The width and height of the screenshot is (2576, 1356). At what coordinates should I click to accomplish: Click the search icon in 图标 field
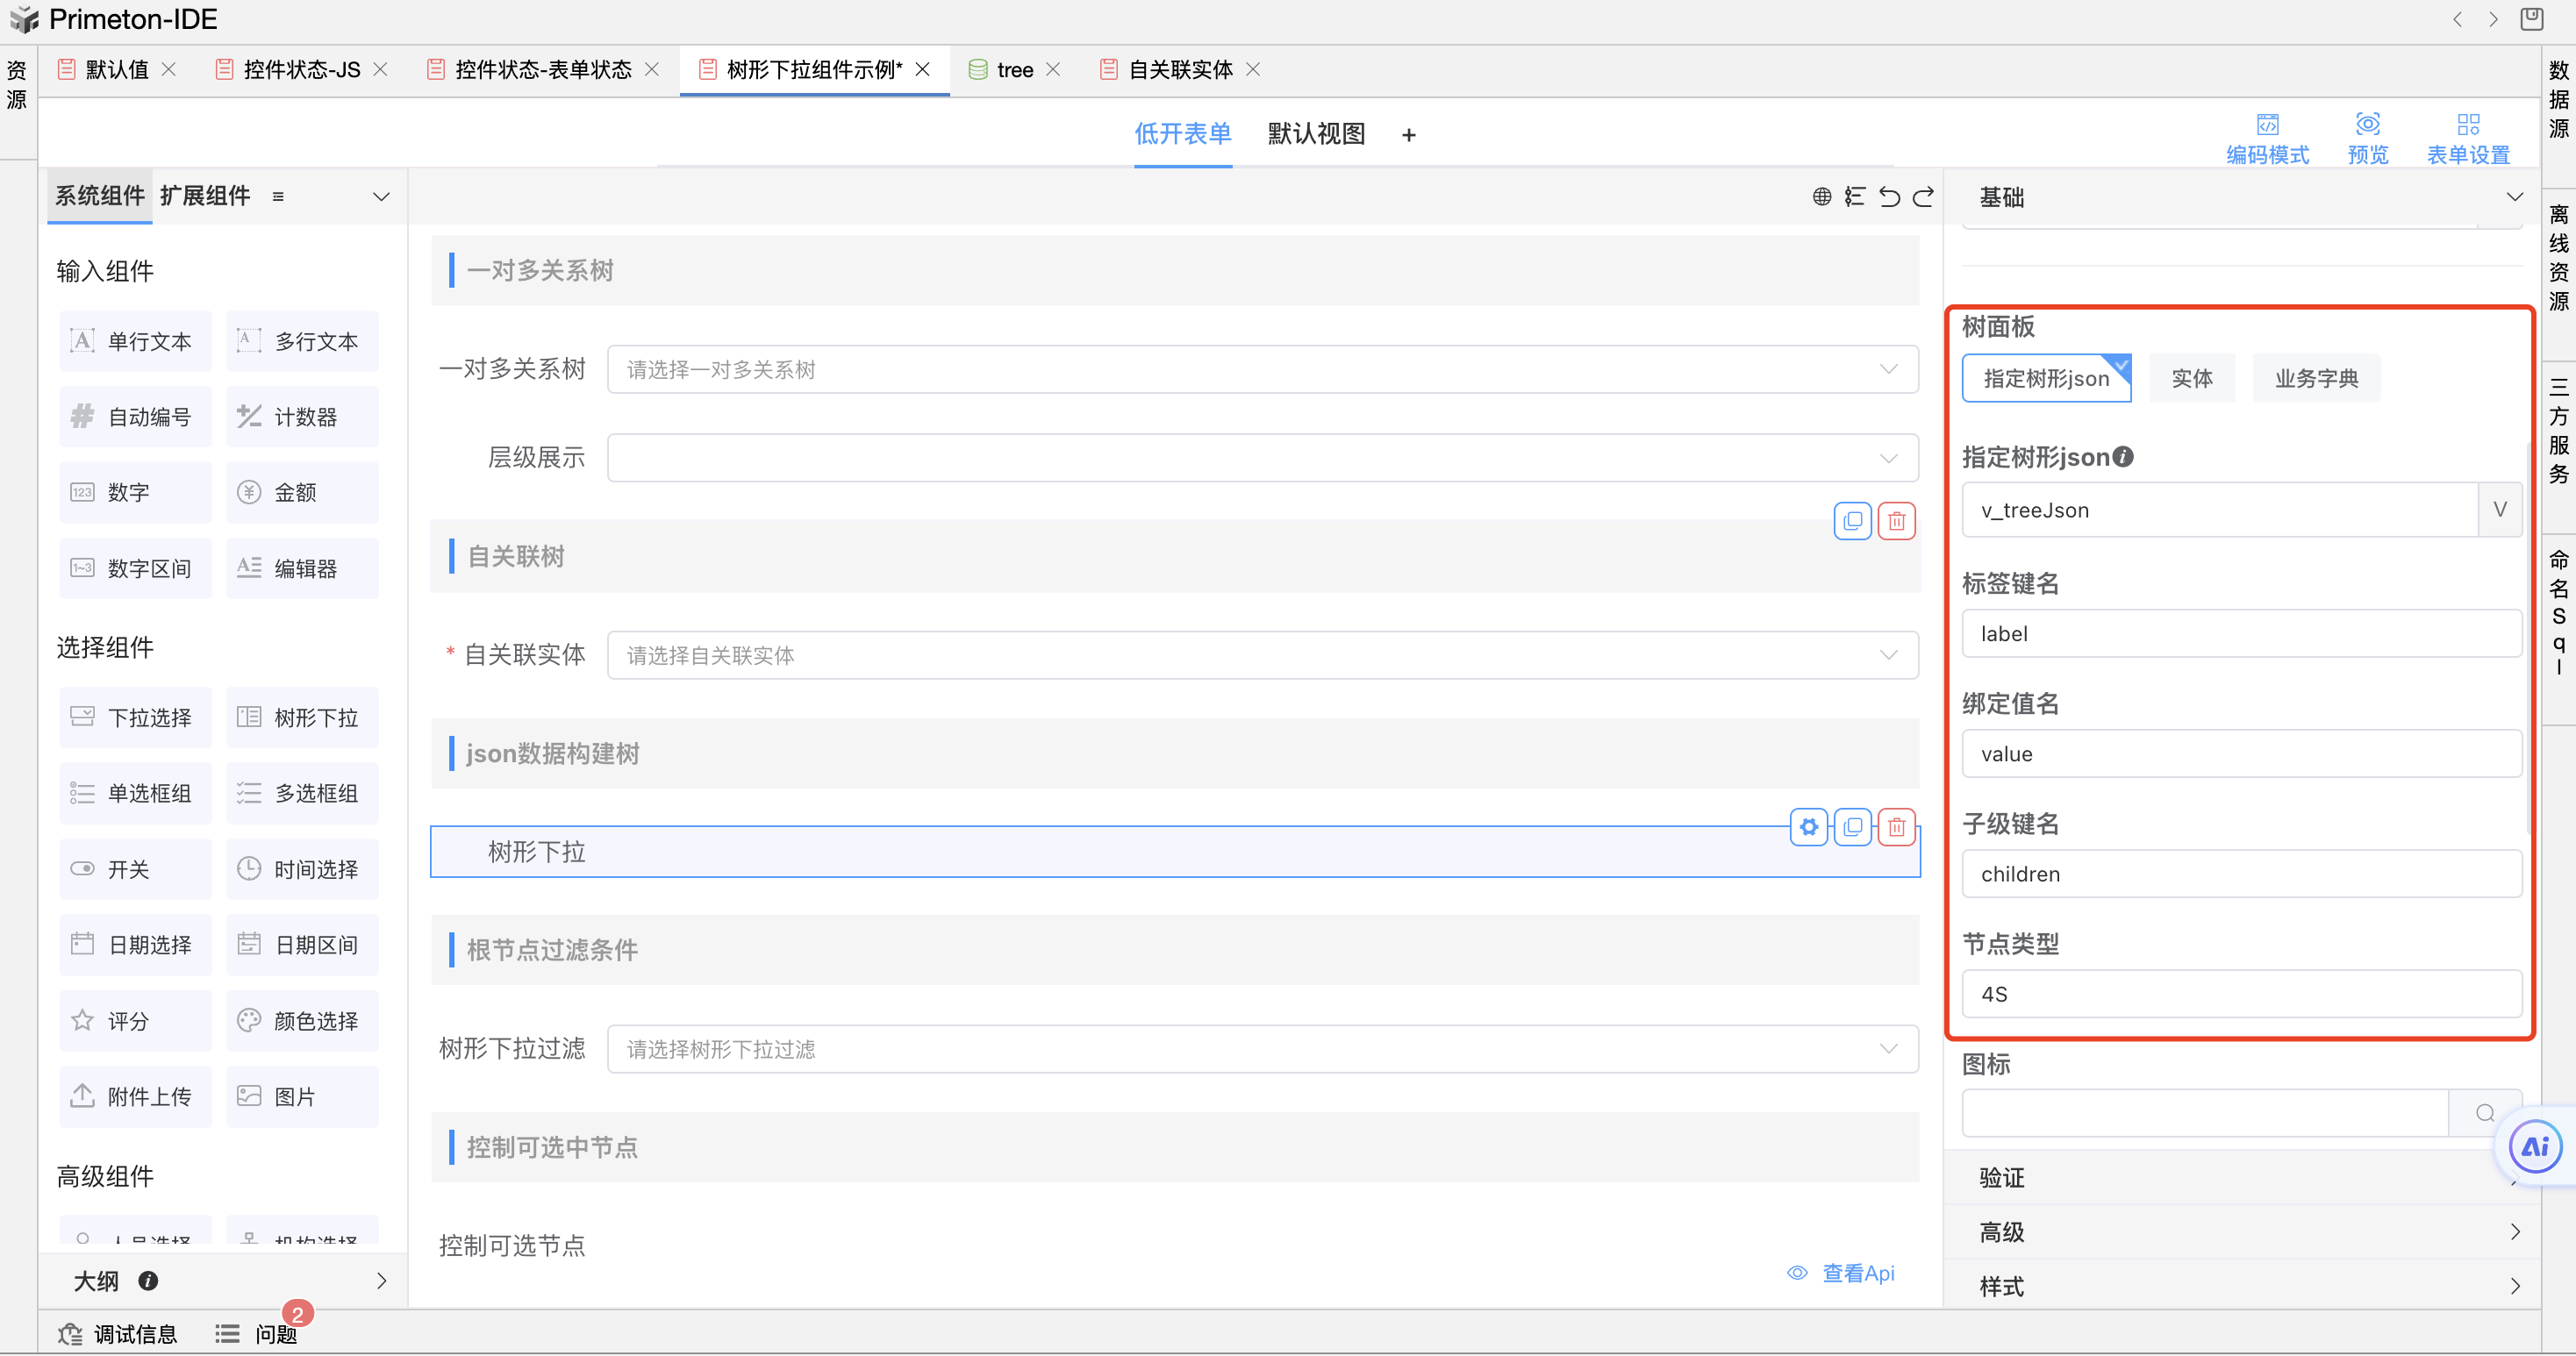[2484, 1113]
